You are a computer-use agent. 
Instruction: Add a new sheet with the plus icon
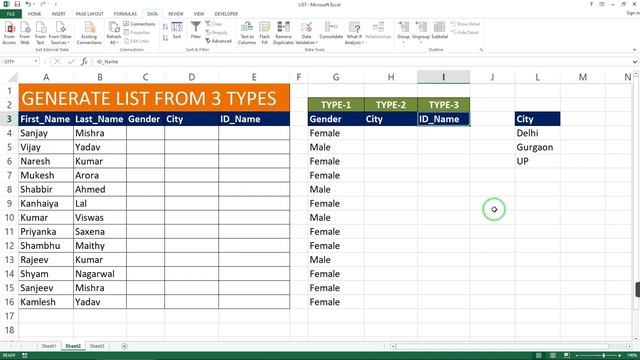click(x=124, y=346)
